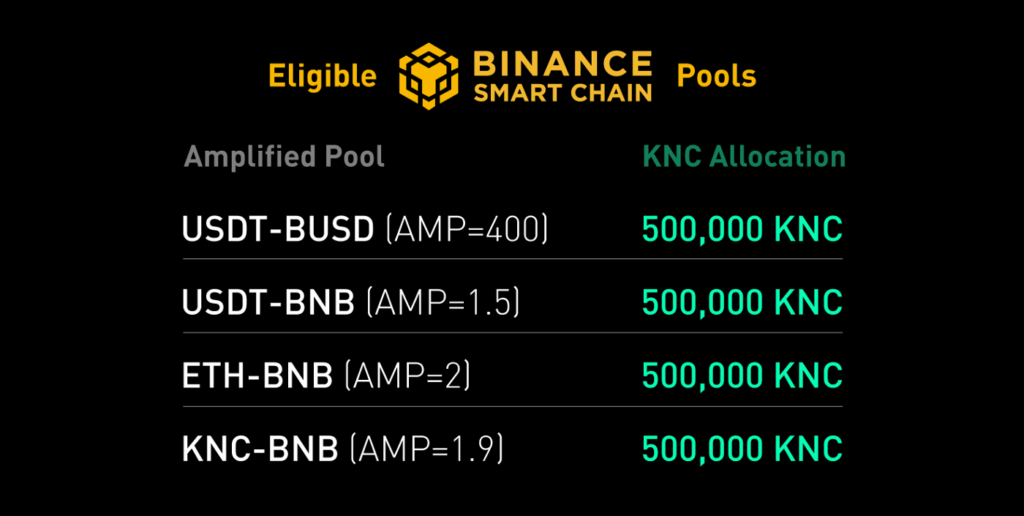This screenshot has height=516, width=1024.
Task: Click the AMP=1.5 label
Action: click(443, 303)
